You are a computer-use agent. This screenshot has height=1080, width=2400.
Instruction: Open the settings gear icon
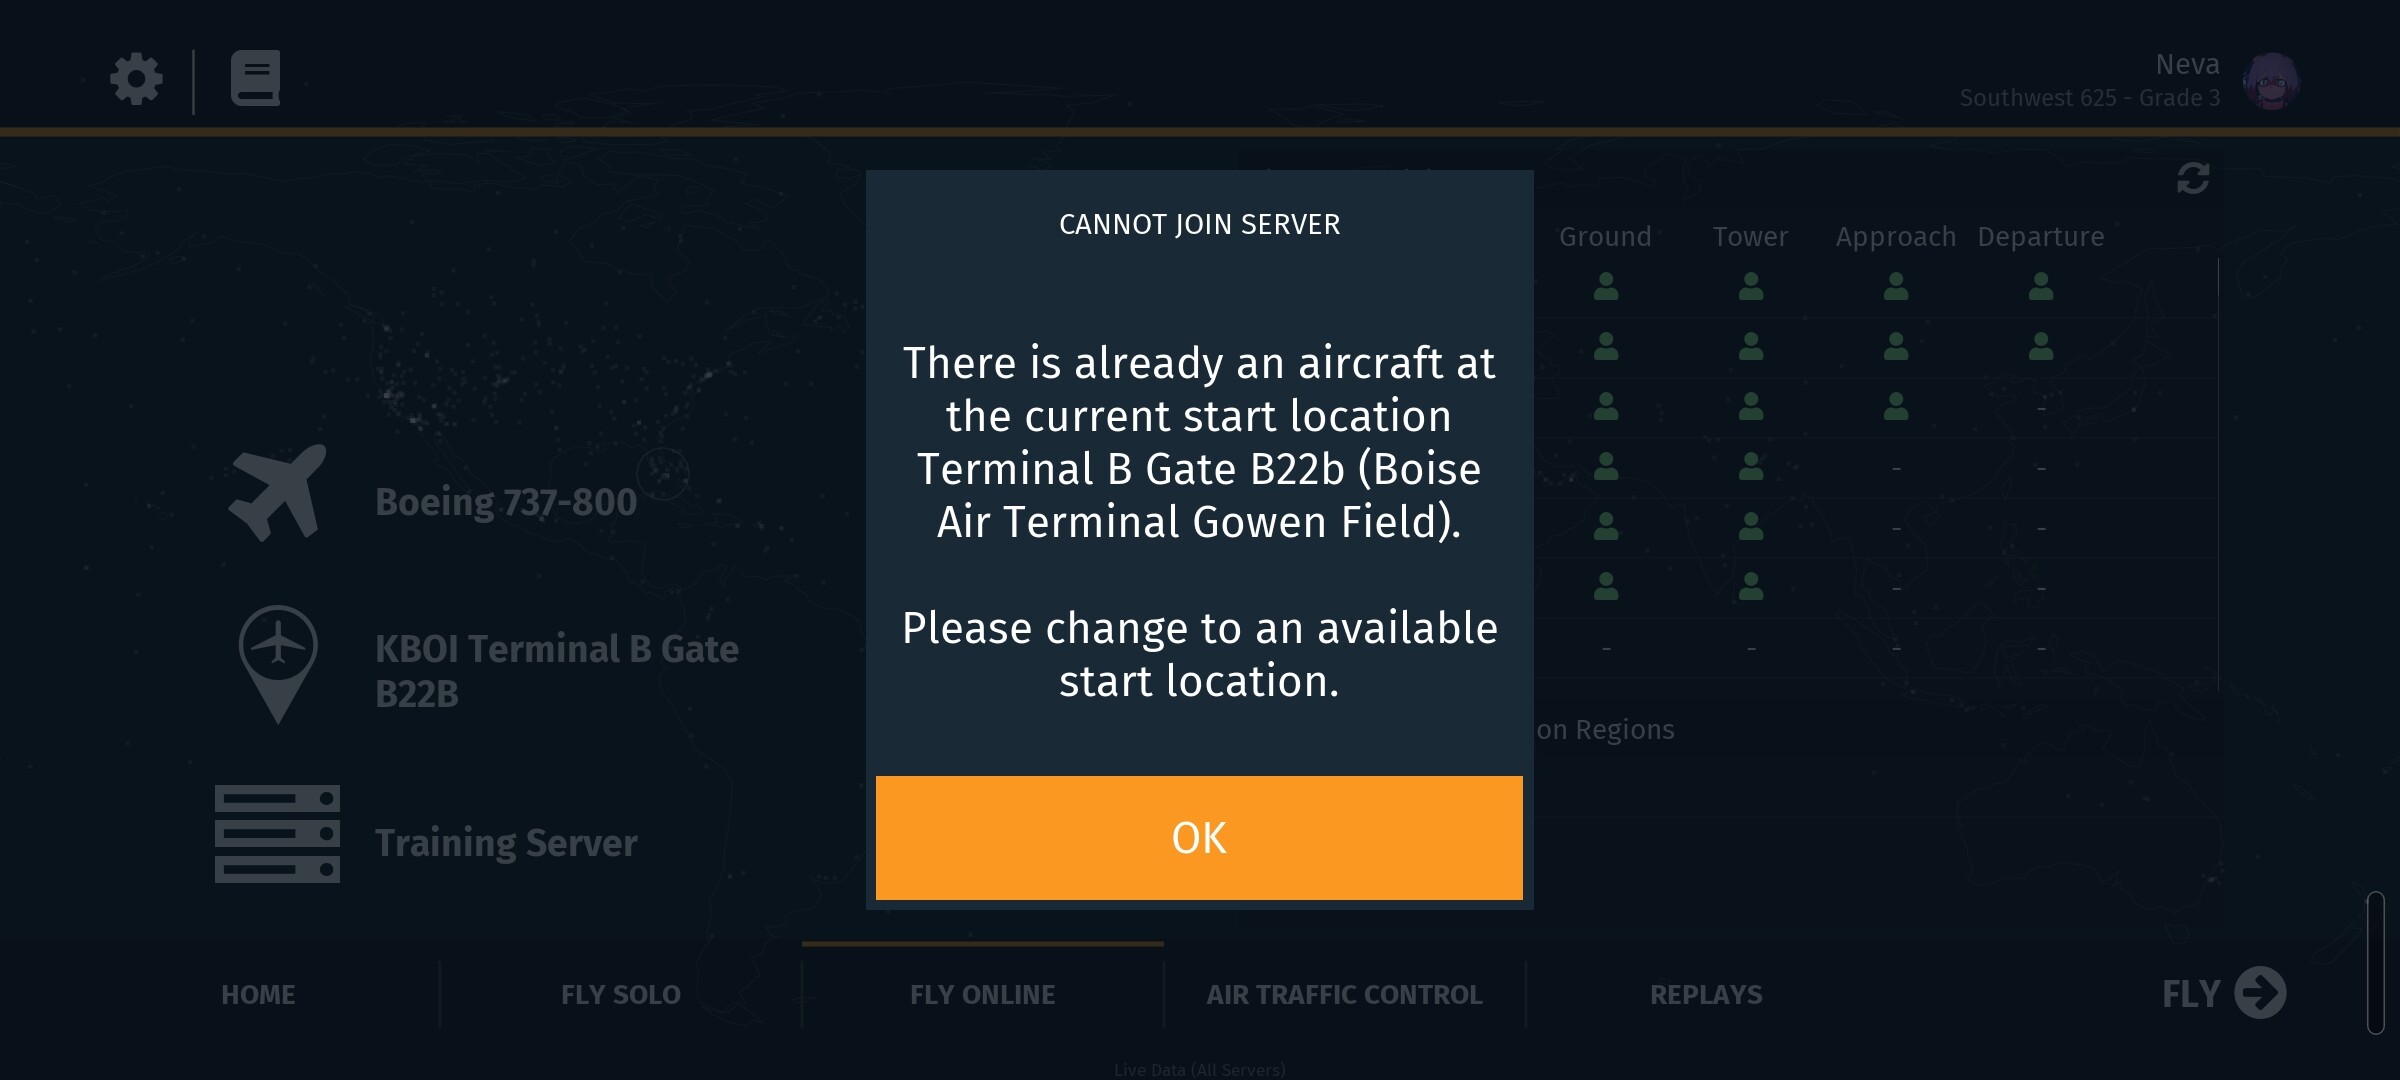click(x=136, y=79)
